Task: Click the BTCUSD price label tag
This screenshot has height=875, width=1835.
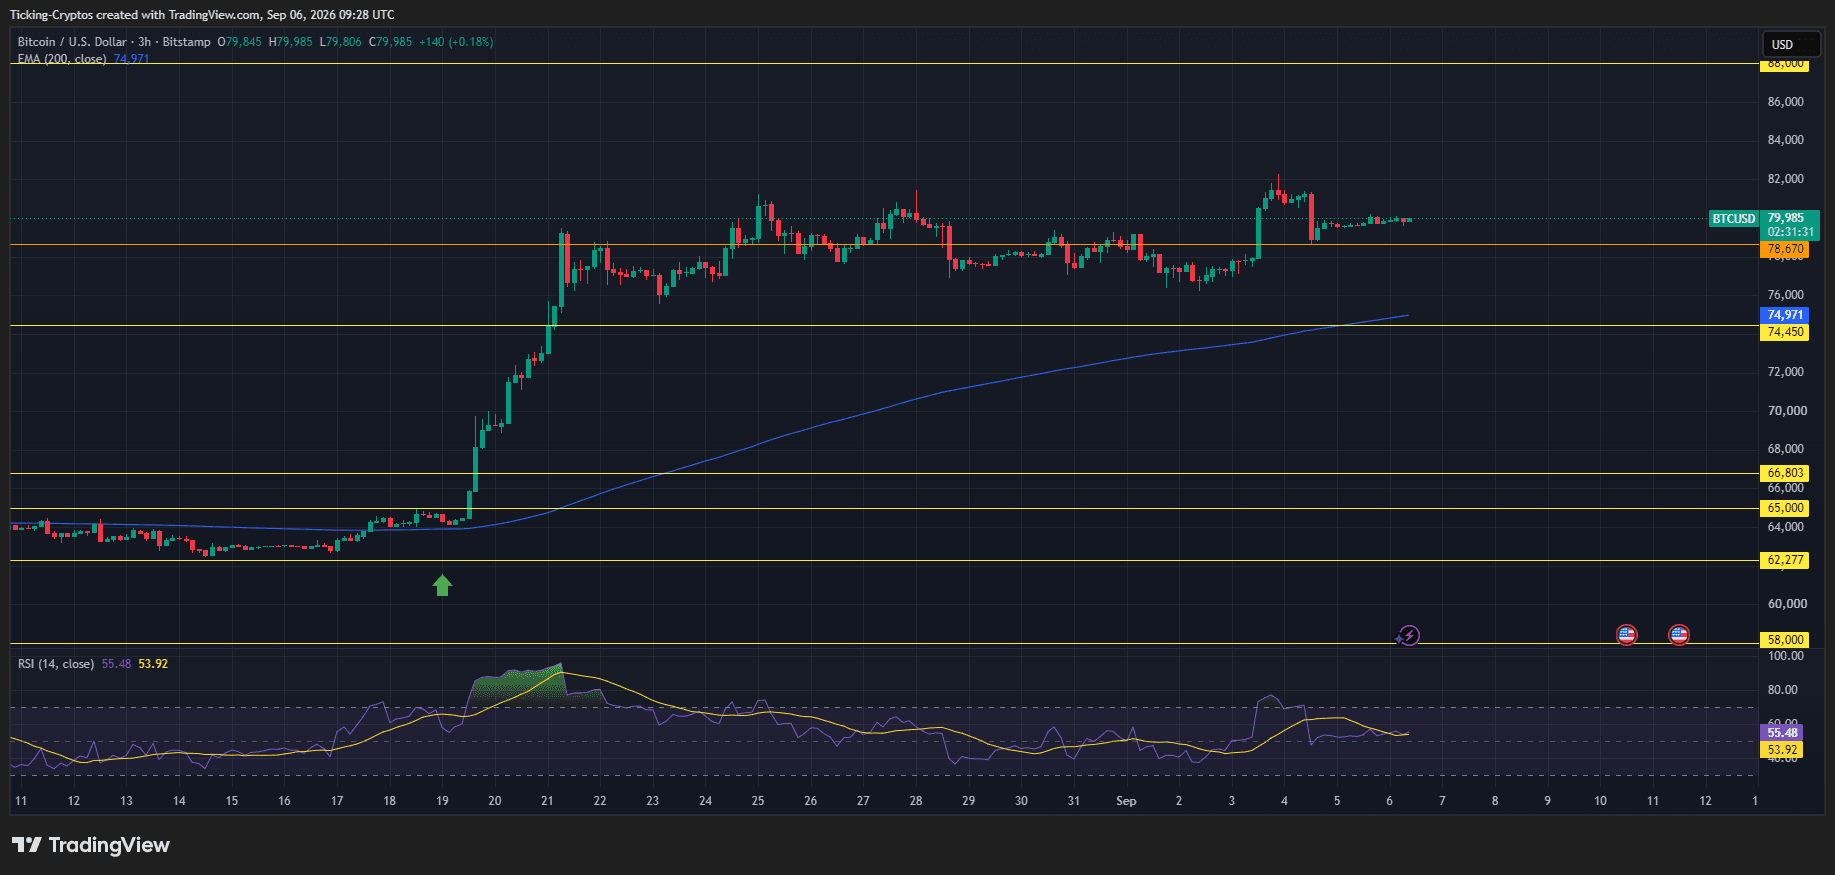Action: [1733, 219]
